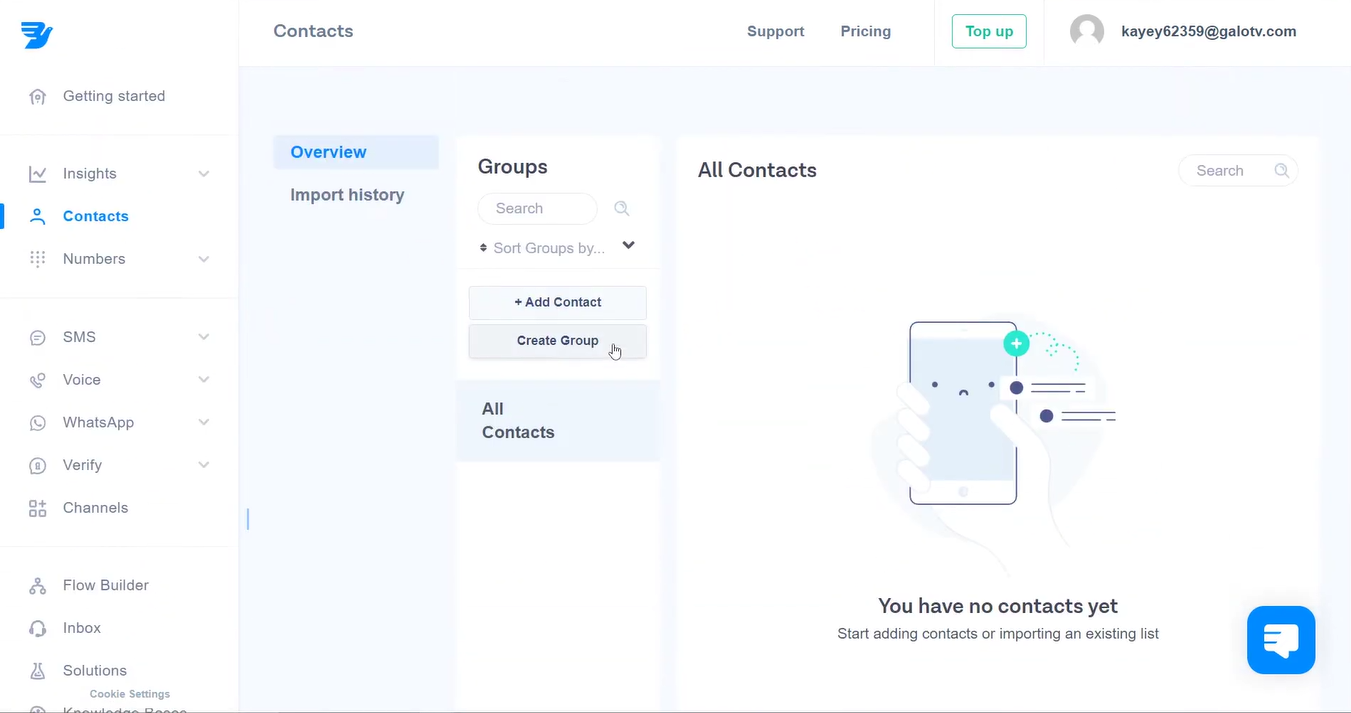Click the Voice phone icon
Image resolution: width=1351 pixels, height=713 pixels.
pos(38,380)
